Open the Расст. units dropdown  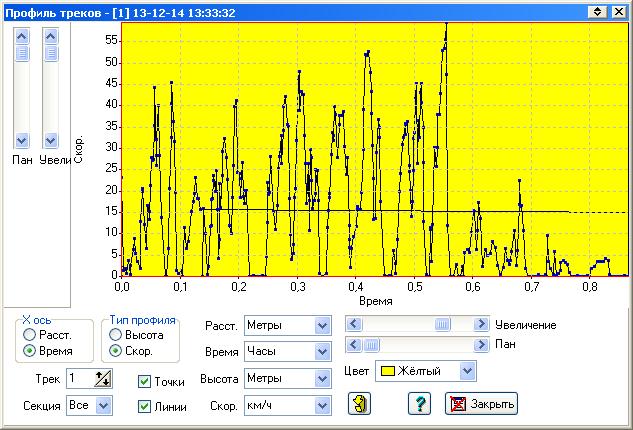click(321, 325)
